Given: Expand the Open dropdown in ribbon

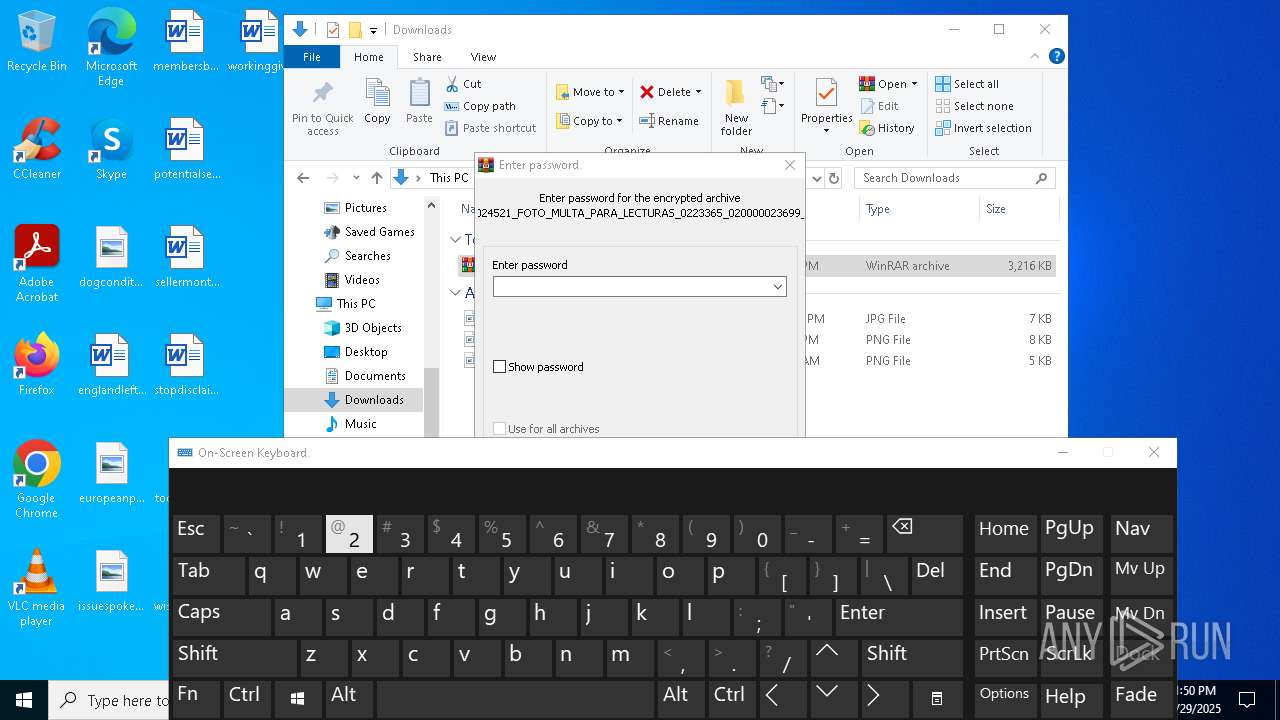Looking at the screenshot, I should (913, 84).
